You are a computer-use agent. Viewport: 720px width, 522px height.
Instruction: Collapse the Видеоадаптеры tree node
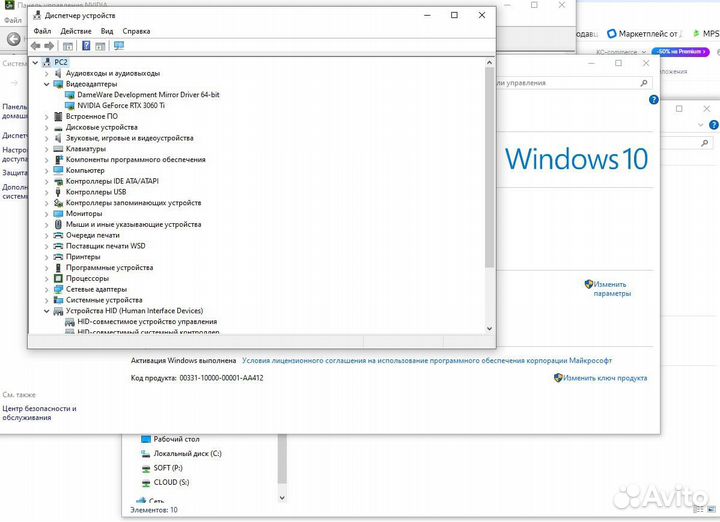pyautogui.click(x=46, y=84)
